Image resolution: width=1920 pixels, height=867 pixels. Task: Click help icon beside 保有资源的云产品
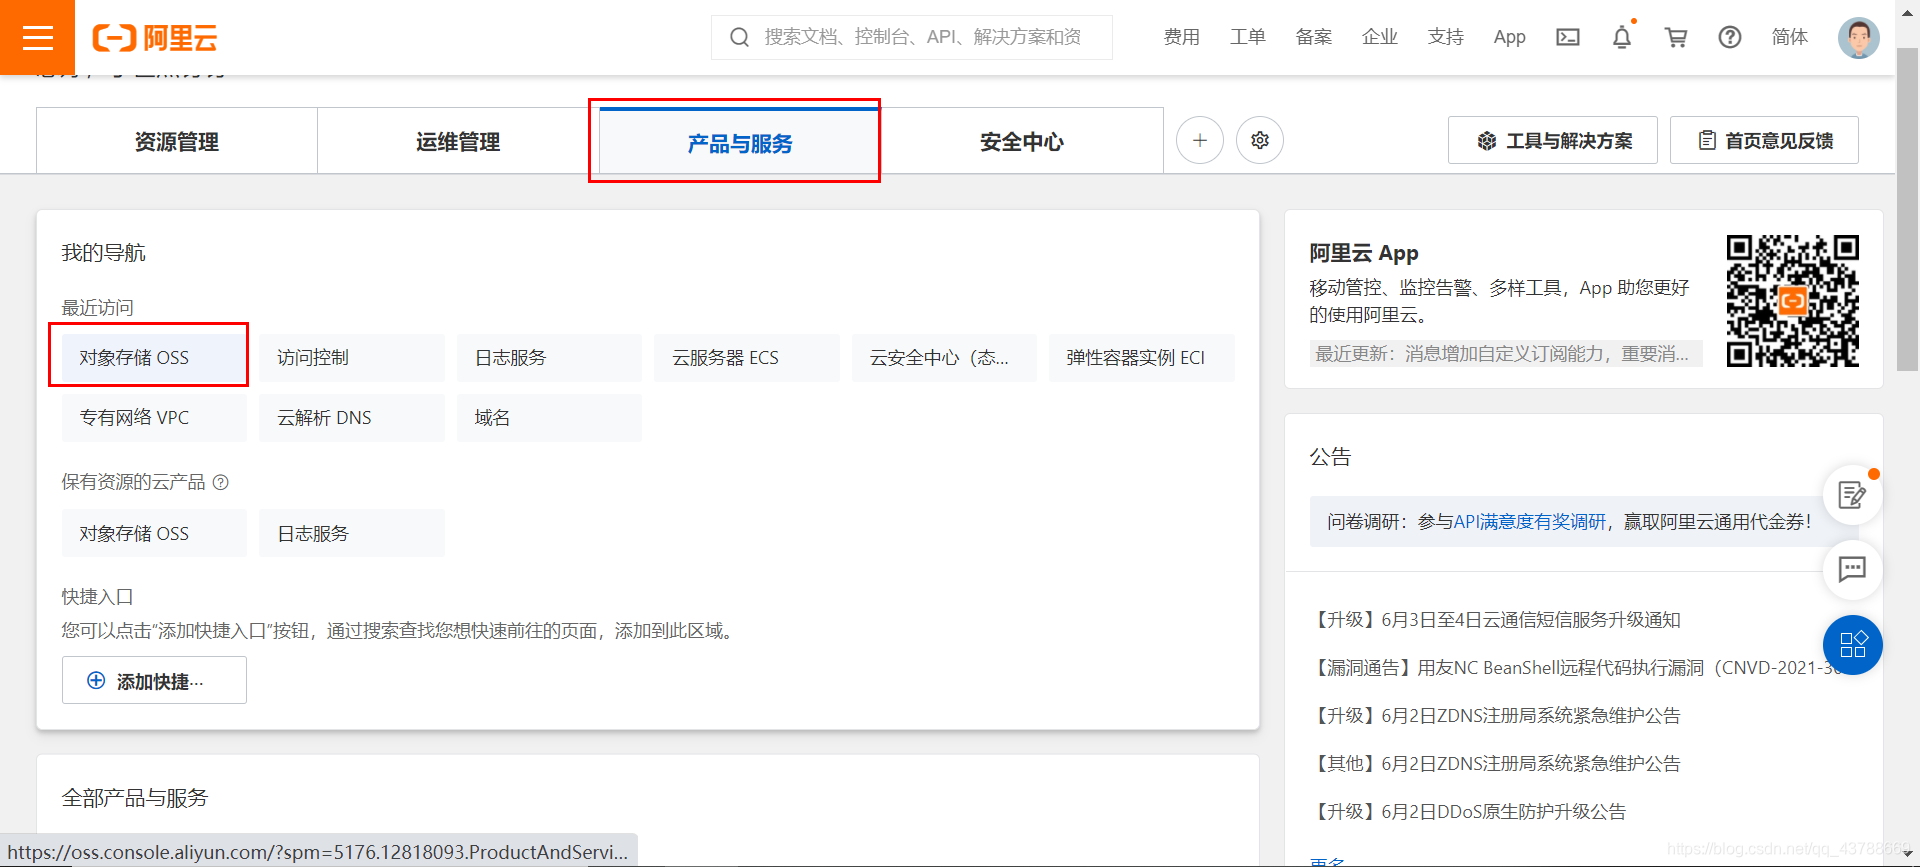(x=221, y=482)
